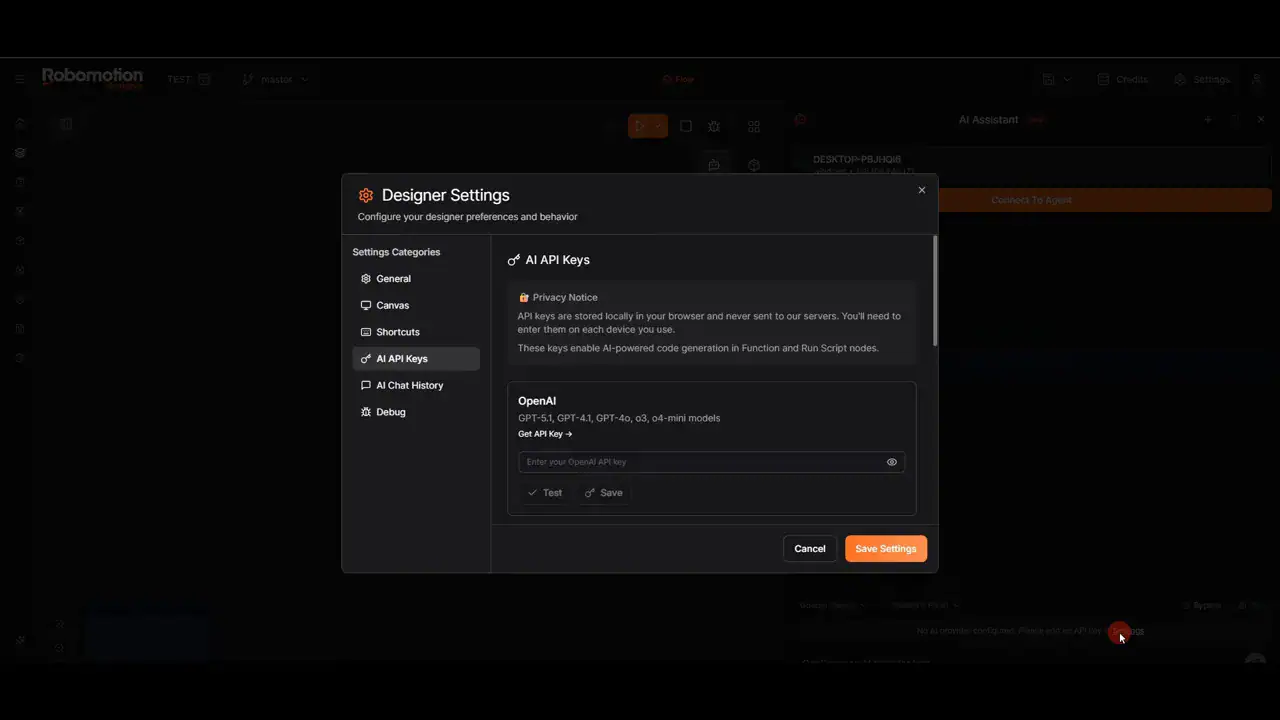Click the stop square icon in the toolbar

685,126
